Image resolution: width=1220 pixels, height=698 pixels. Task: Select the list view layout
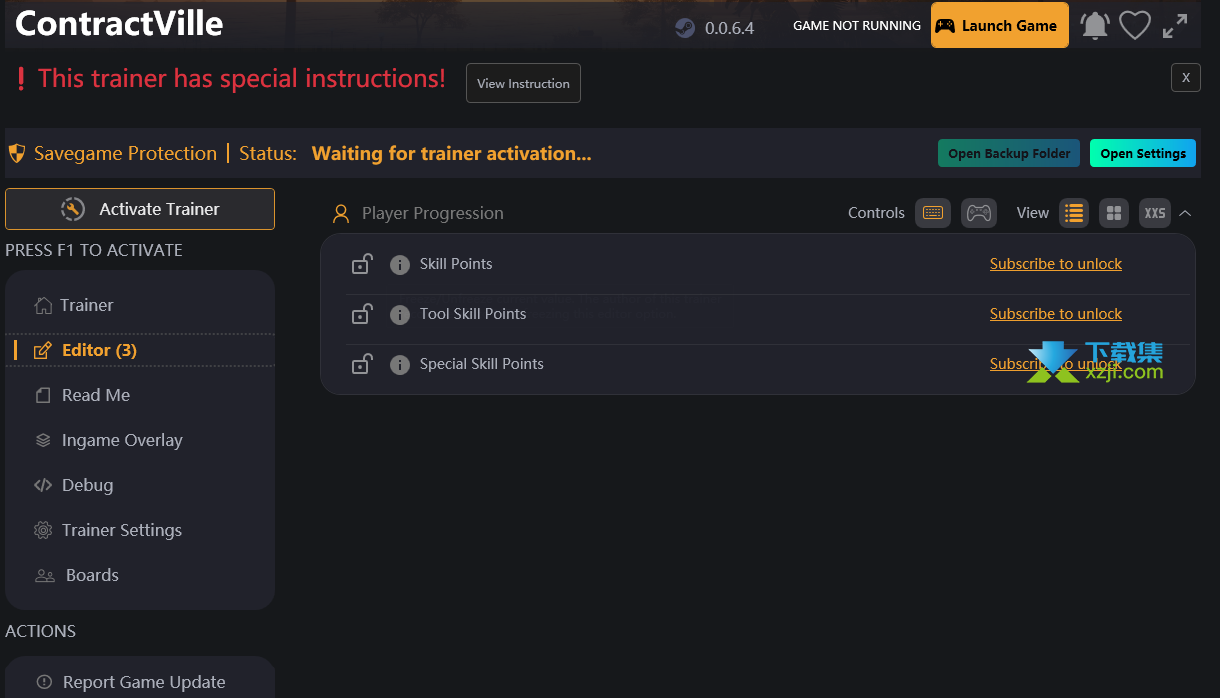click(1074, 213)
